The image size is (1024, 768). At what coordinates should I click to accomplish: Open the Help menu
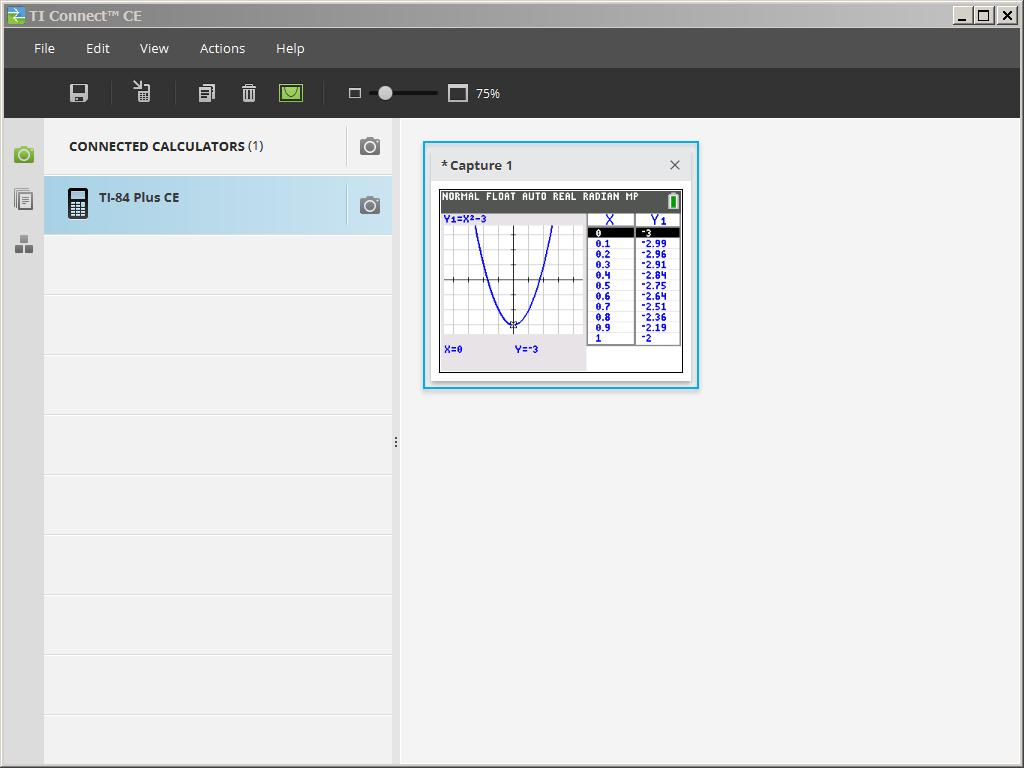tap(290, 48)
